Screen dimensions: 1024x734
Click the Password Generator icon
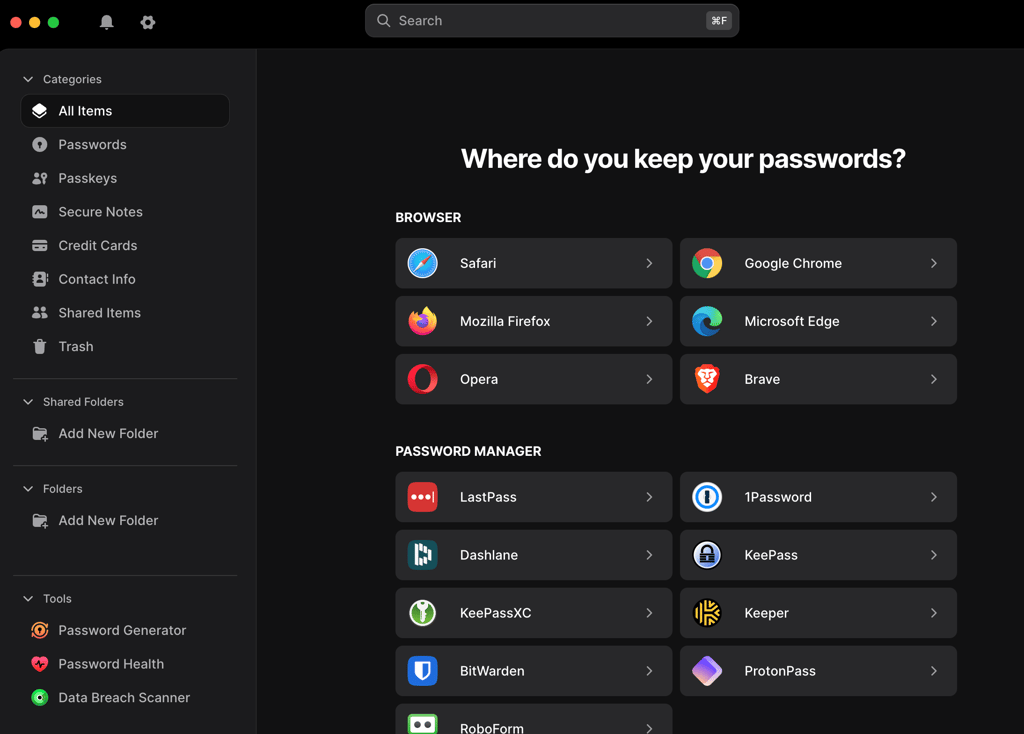pos(40,630)
